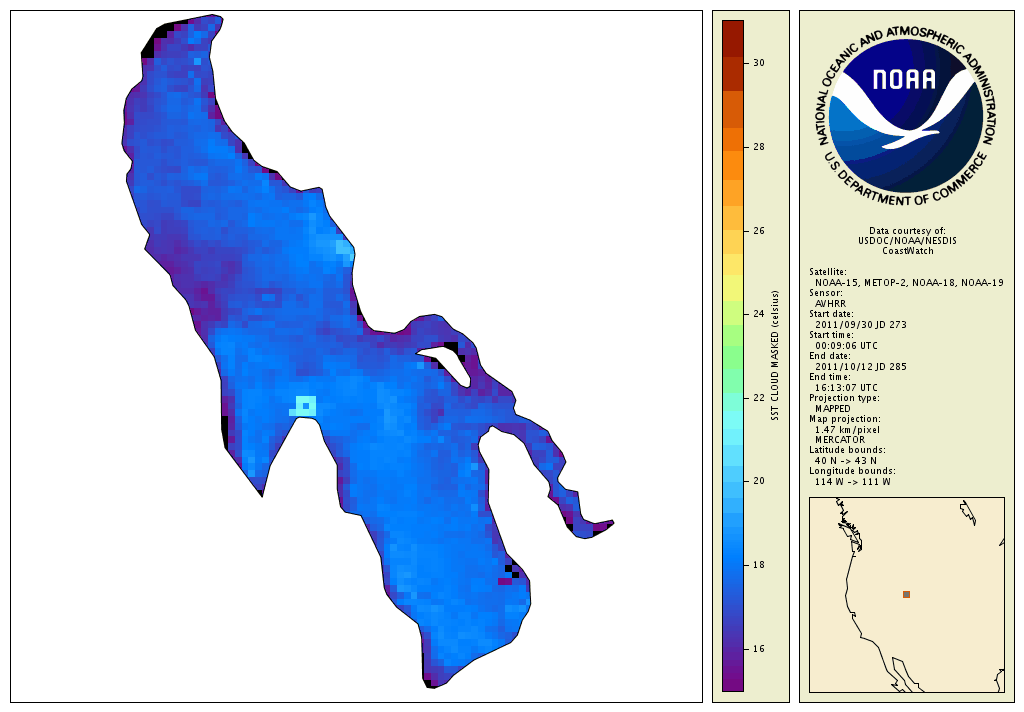
Task: Click the satellite list 'NOAA-15, METOP-2, NOAA-18, NOAA-19'
Action: click(909, 283)
